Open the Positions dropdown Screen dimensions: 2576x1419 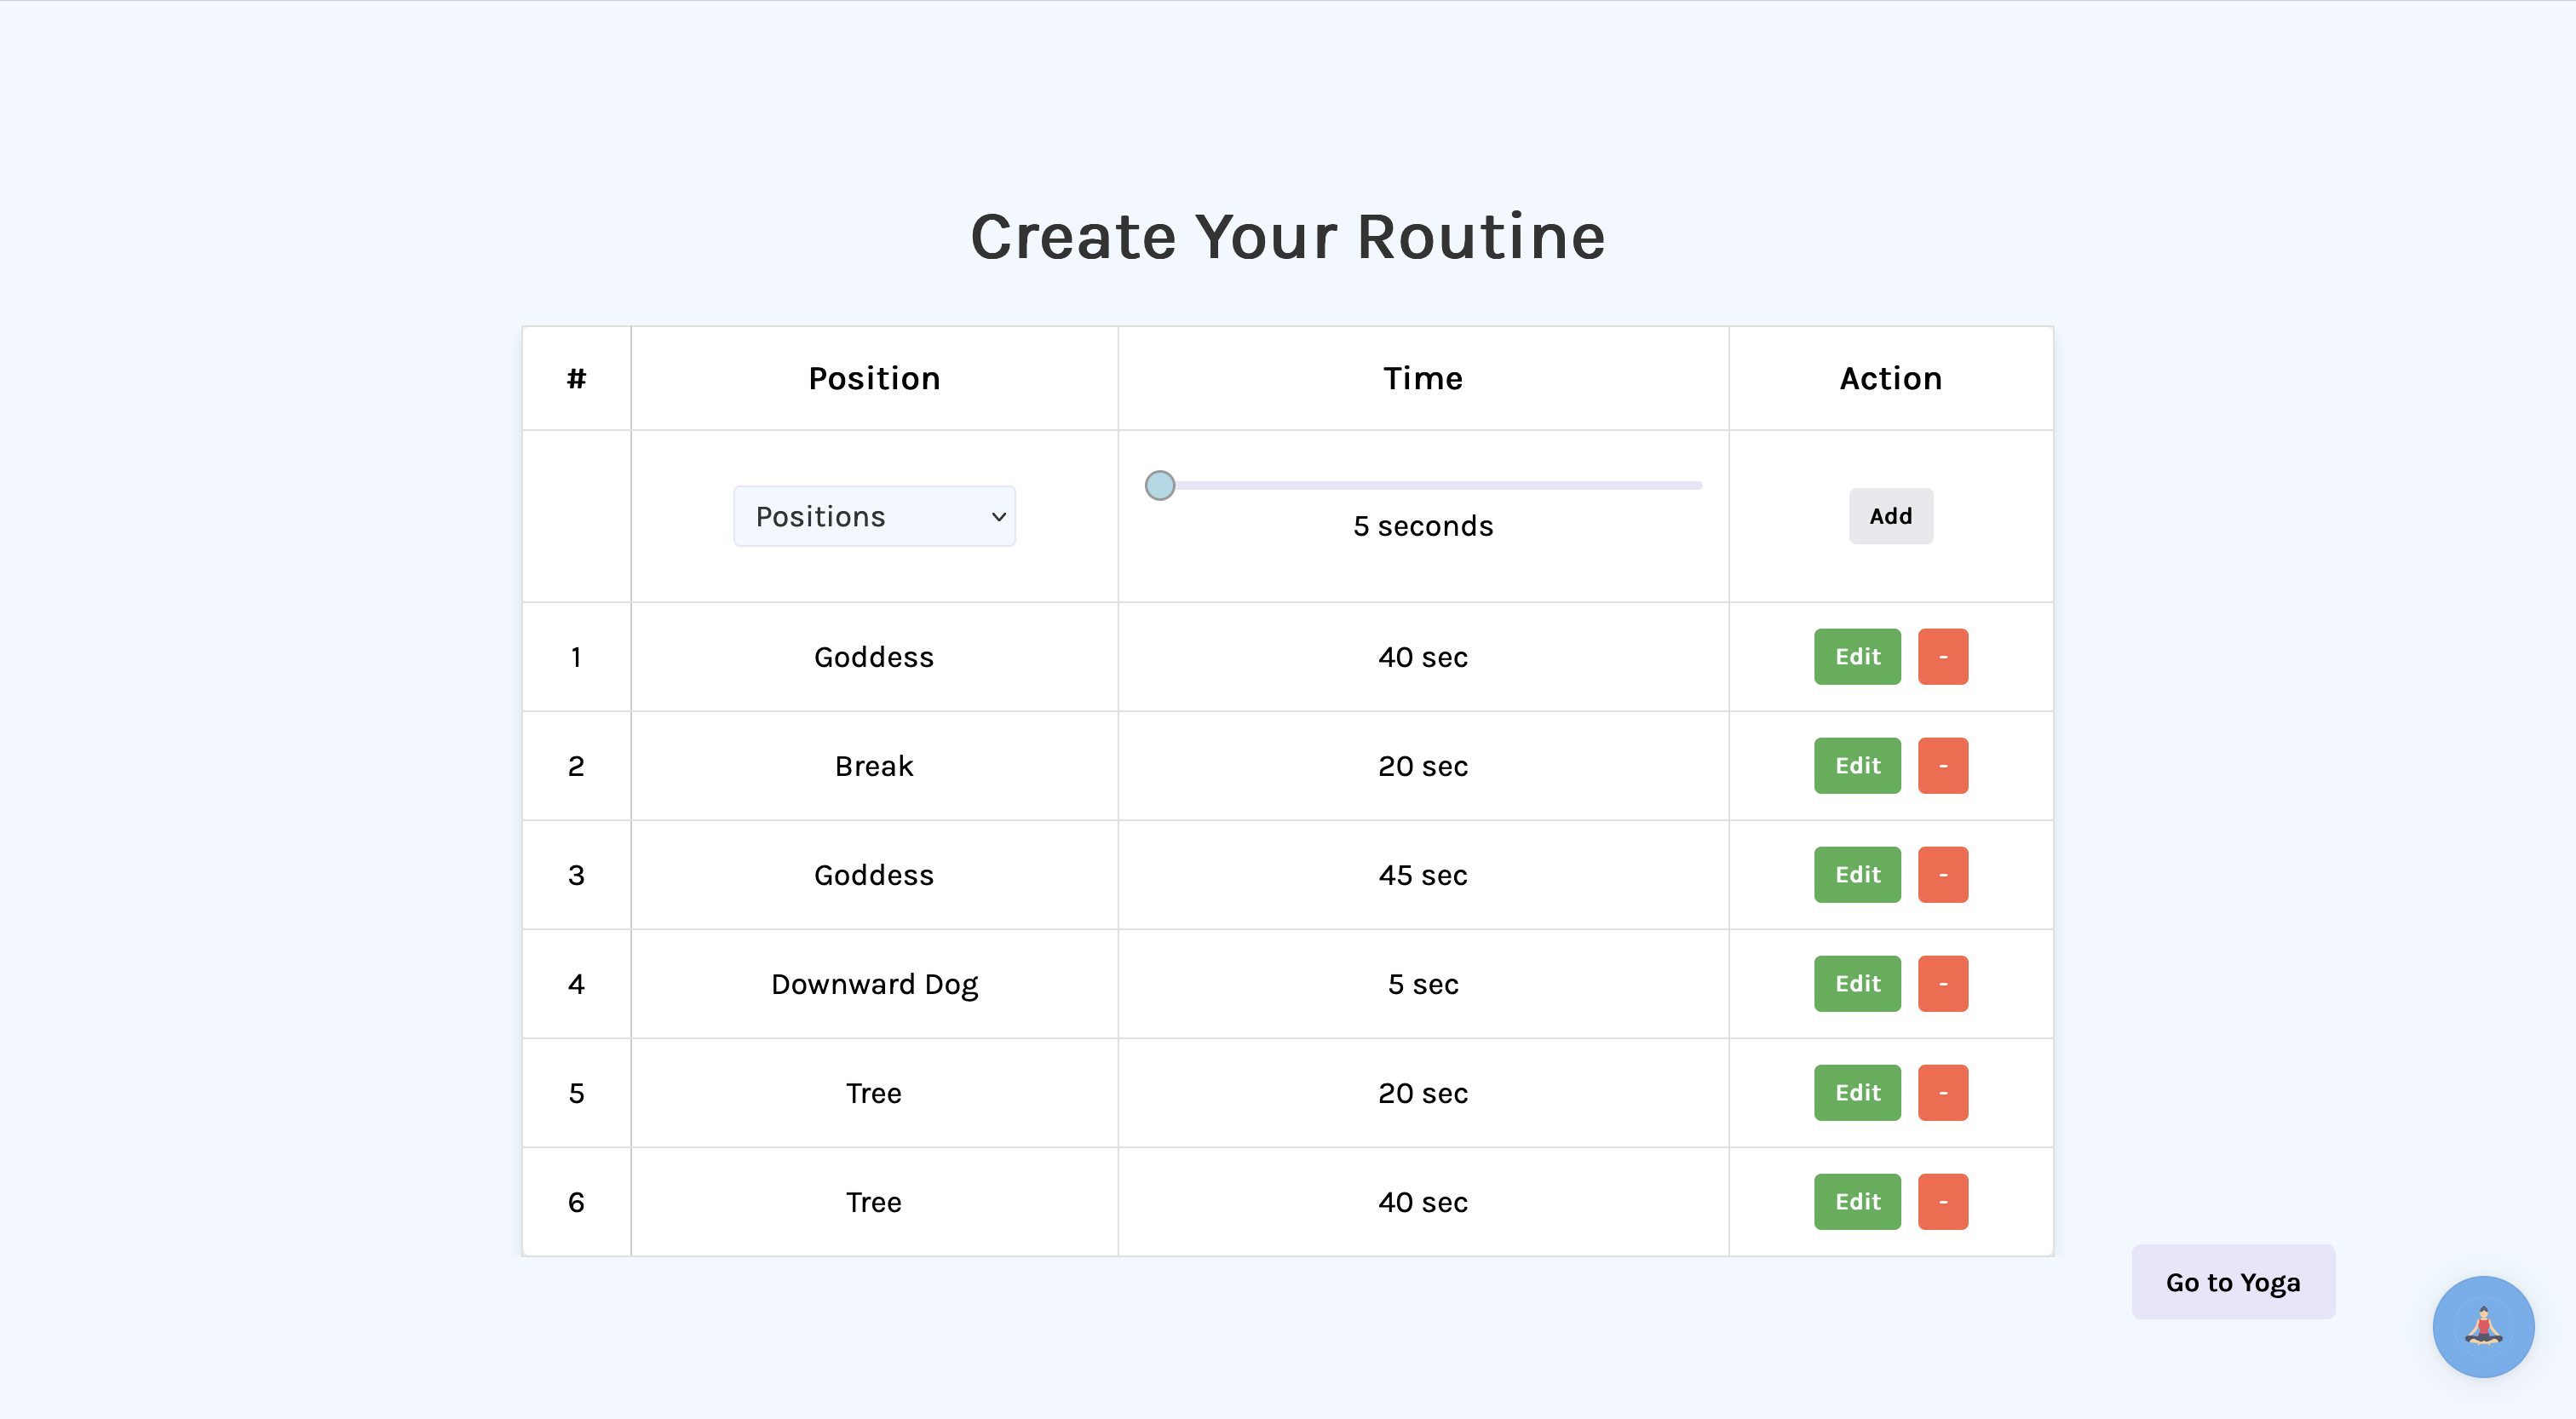pyautogui.click(x=873, y=516)
